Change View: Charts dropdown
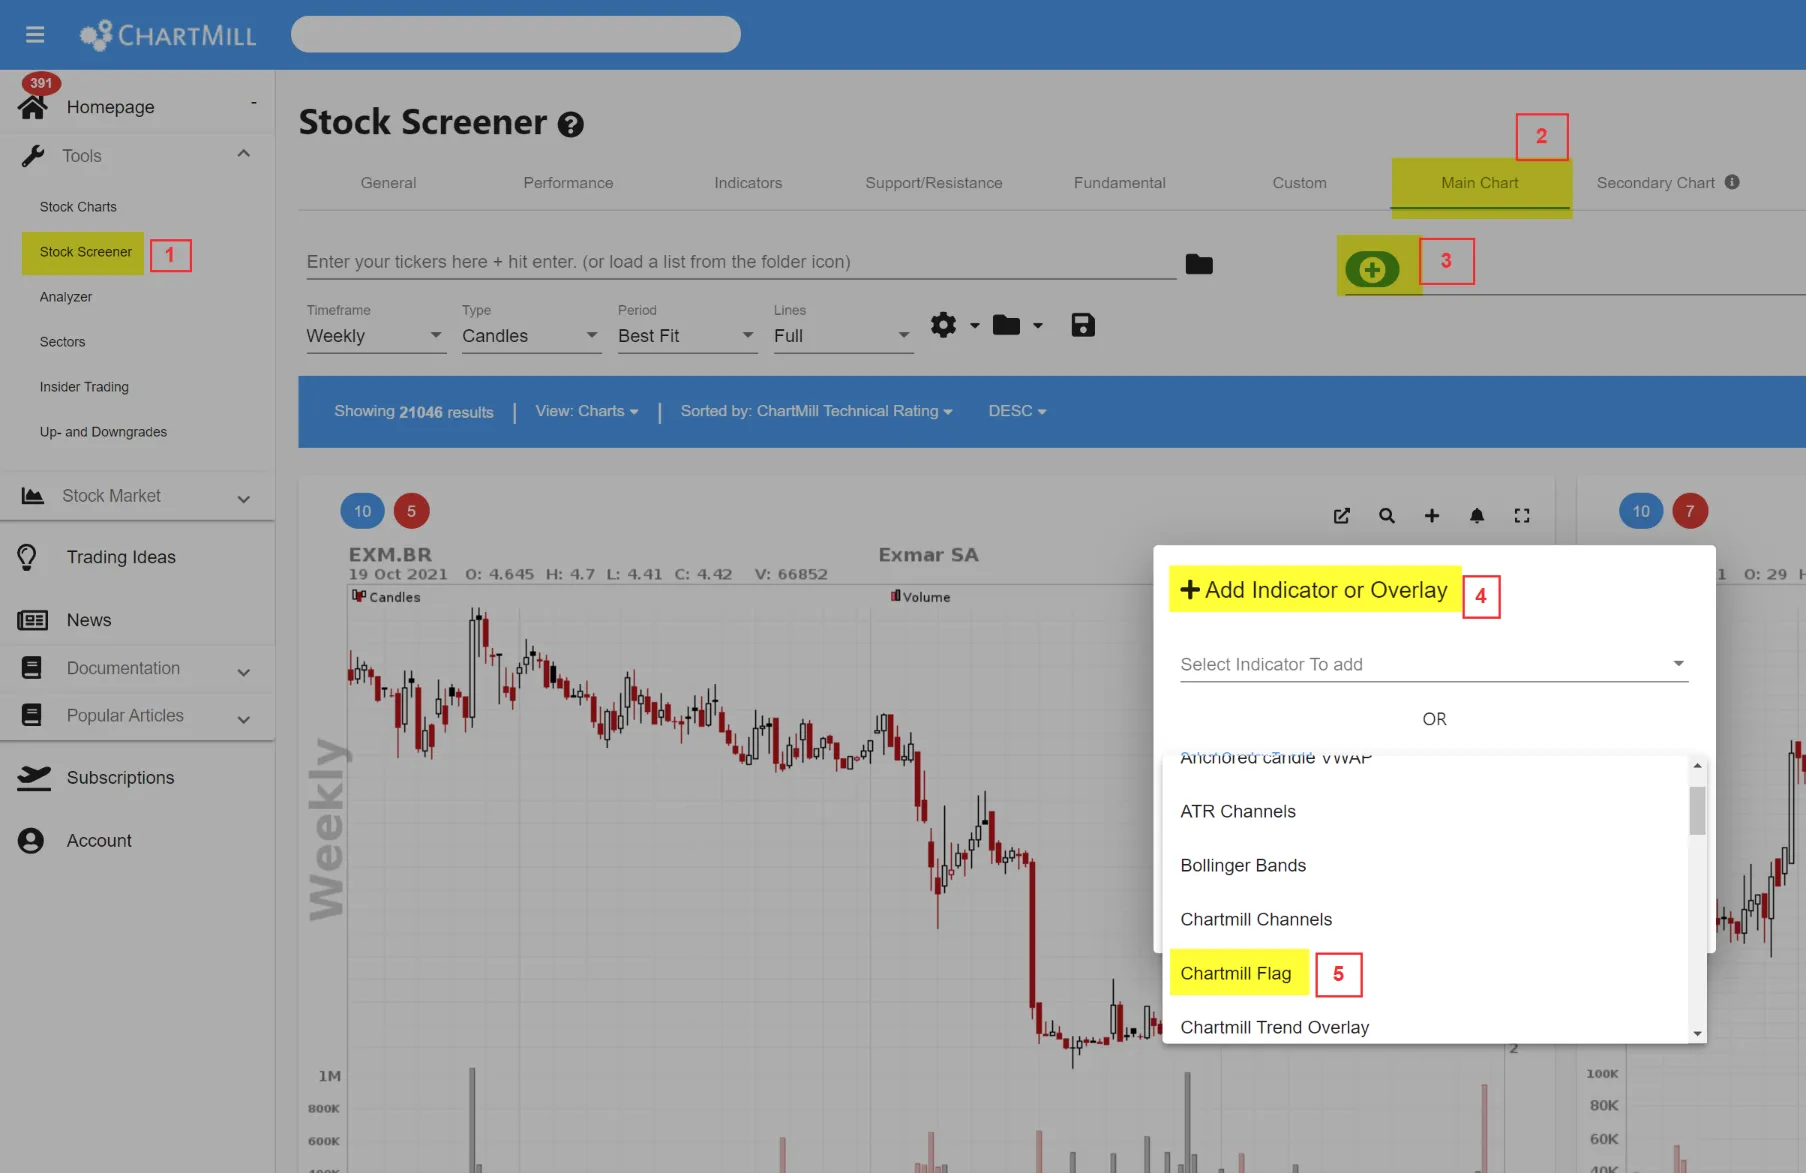The height and width of the screenshot is (1173, 1806). (x=586, y=411)
